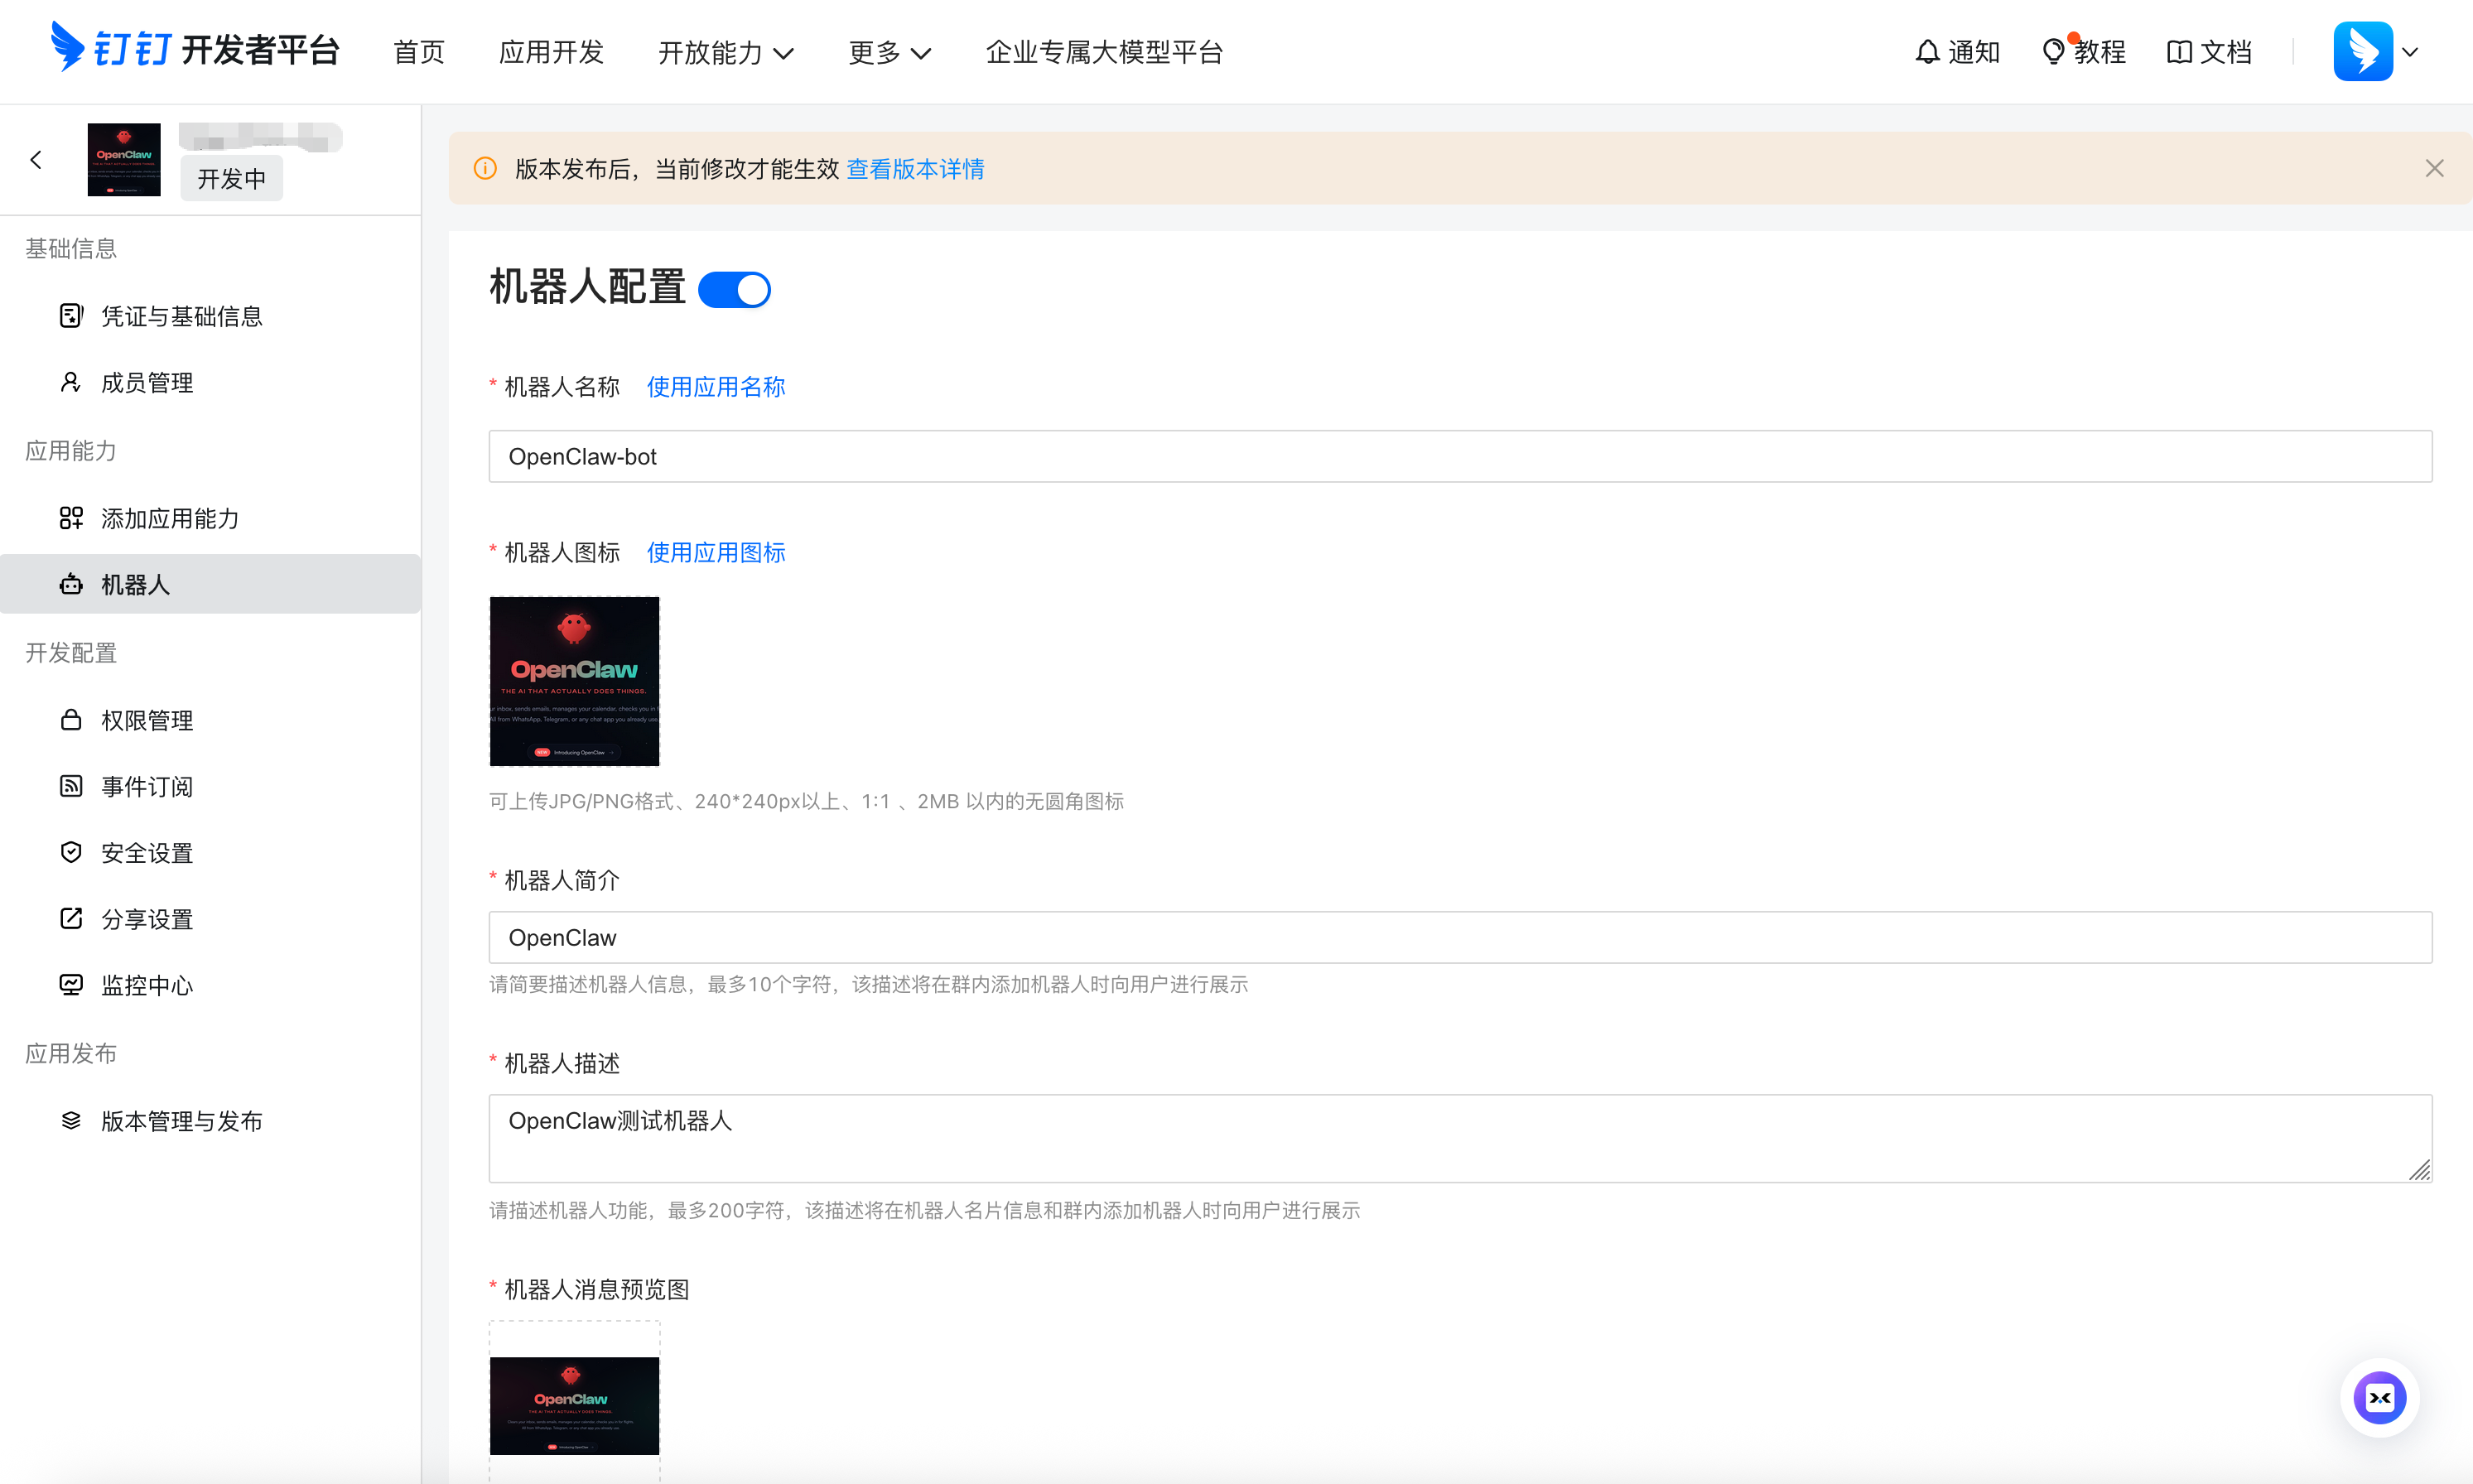Expand the 更多 dropdown menu
The width and height of the screenshot is (2473, 1484).
888,53
